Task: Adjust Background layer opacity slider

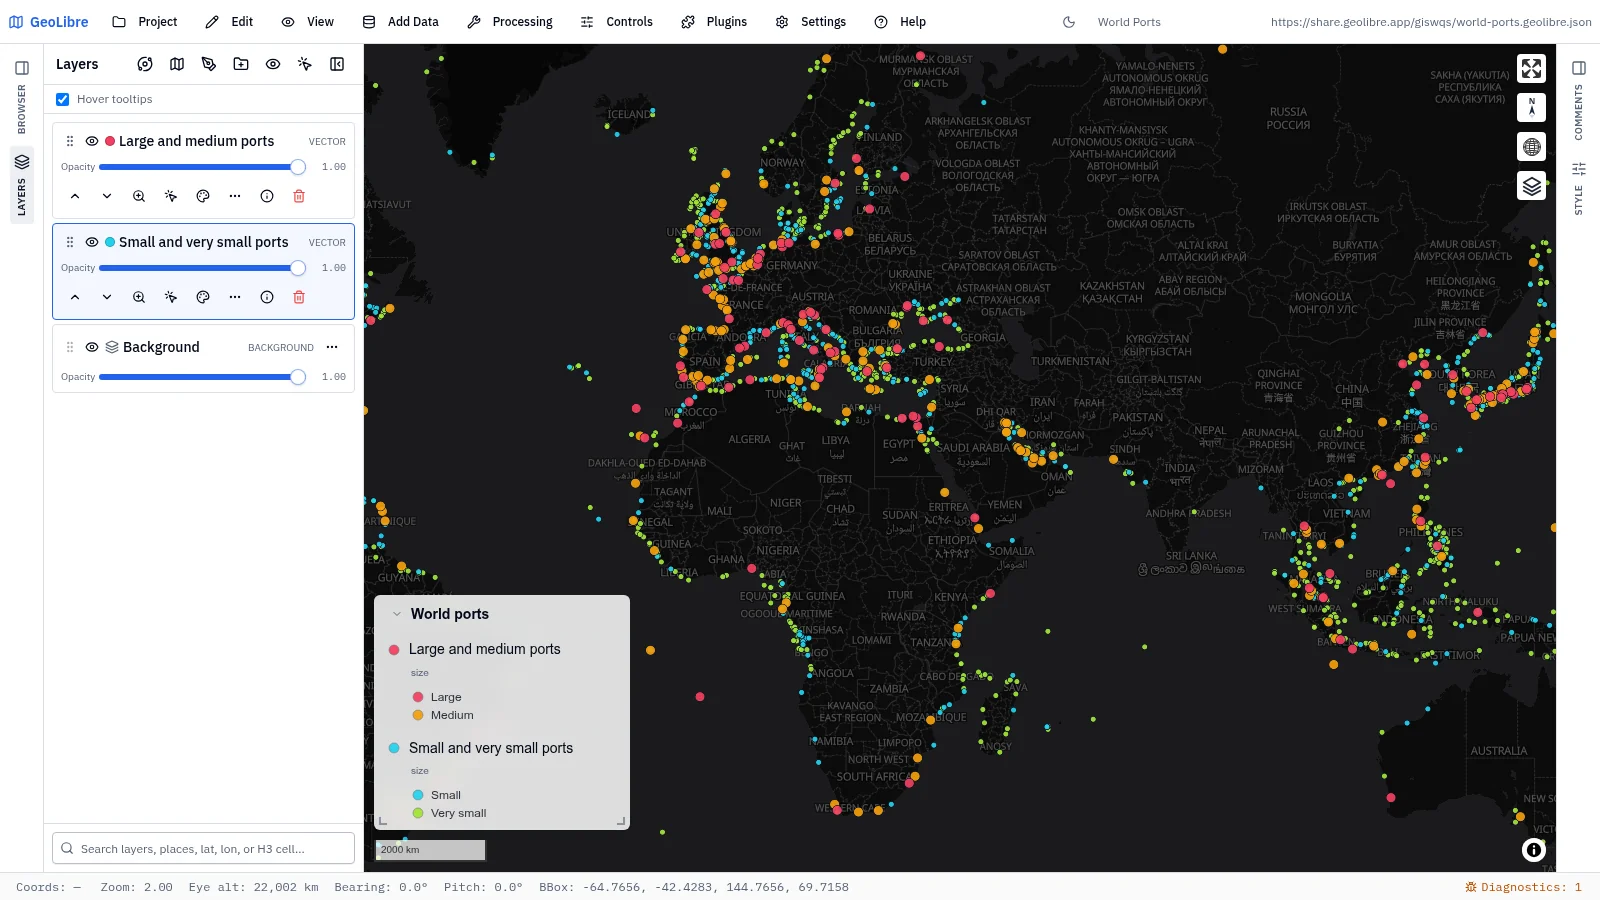Action: coord(202,377)
